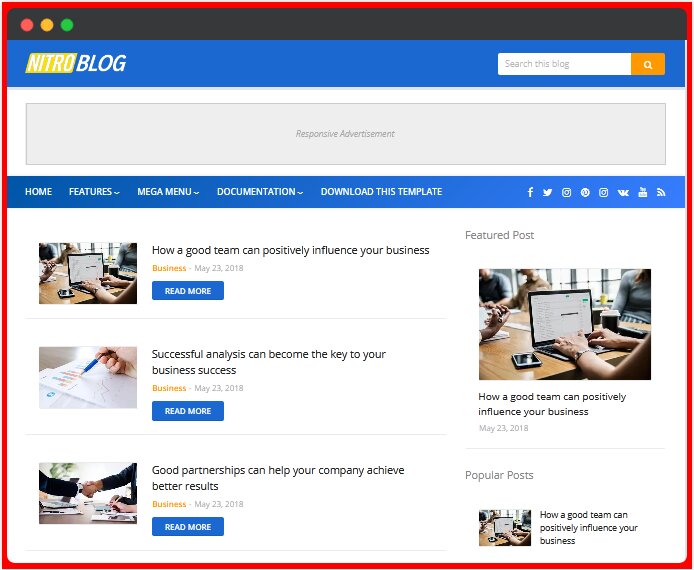Click the Business tag under partnerships post
Viewport: 694px width, 570px height.
(169, 504)
